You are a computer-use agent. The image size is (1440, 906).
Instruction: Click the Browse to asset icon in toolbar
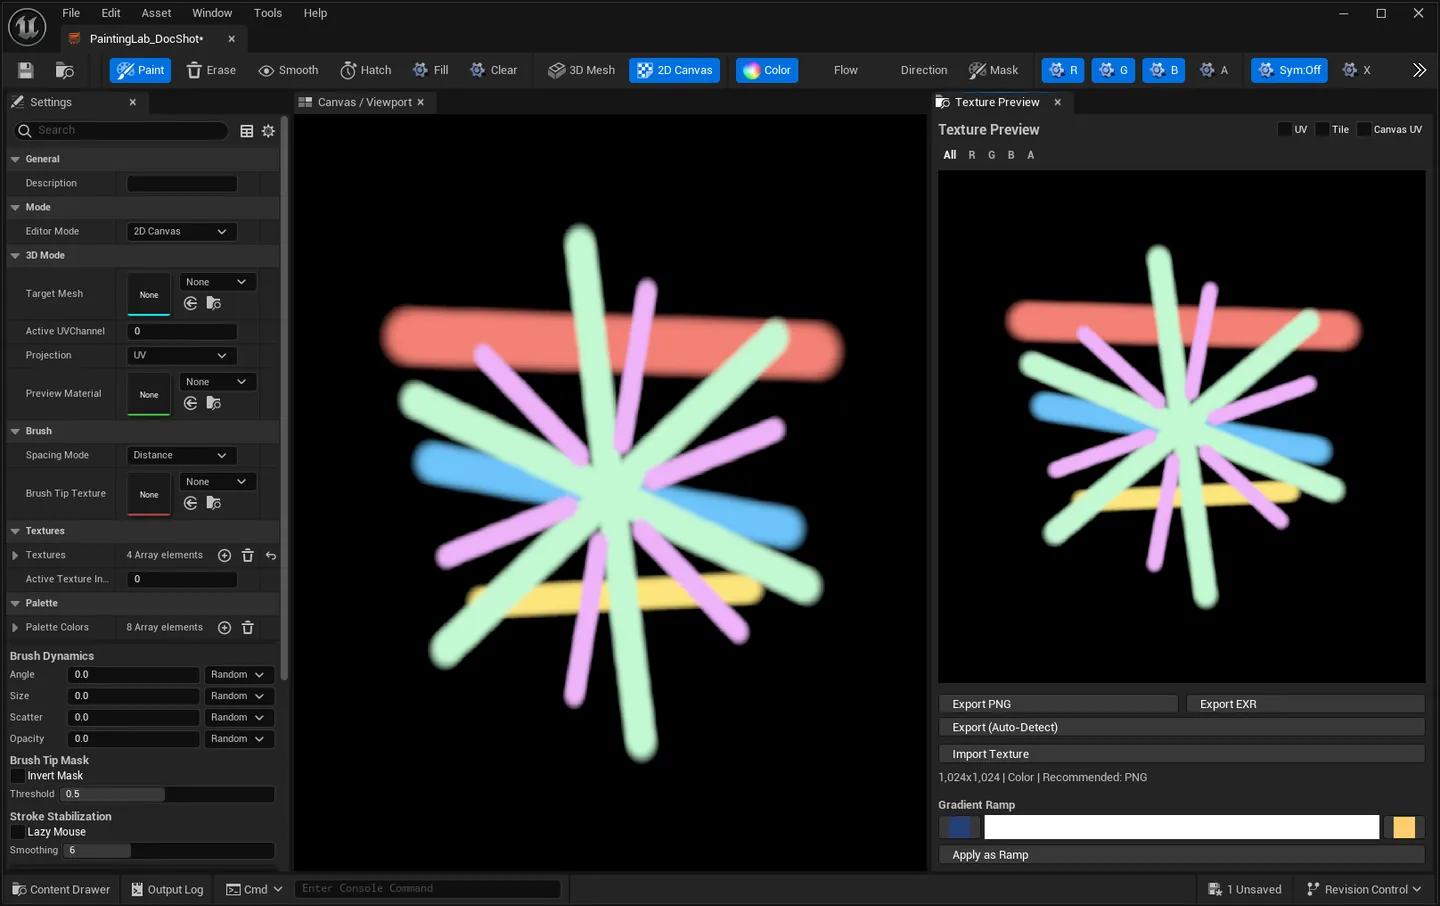pos(65,70)
